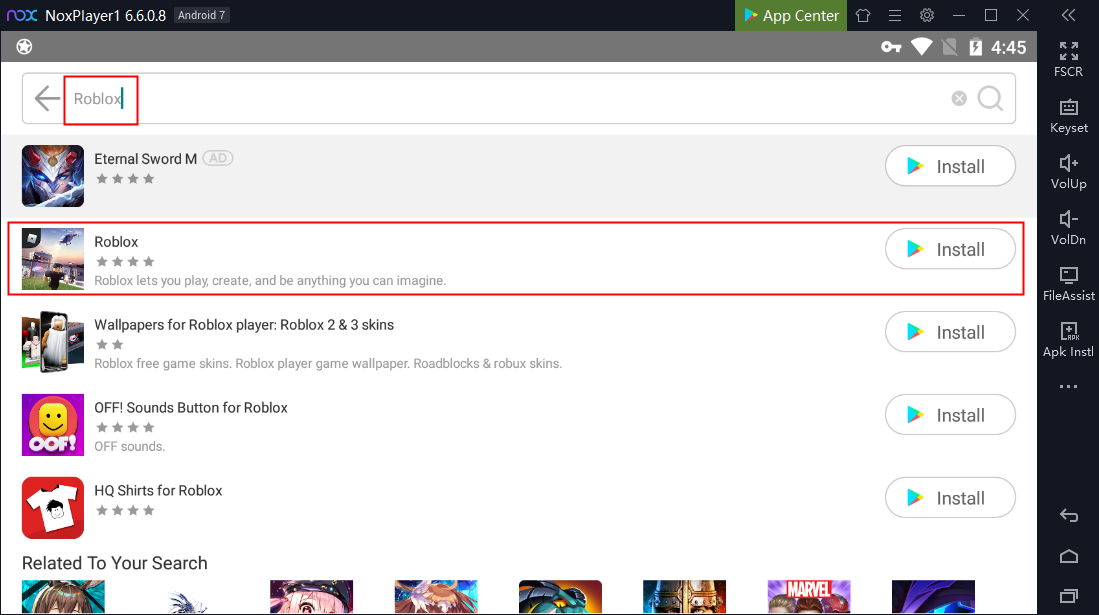This screenshot has height=615, width=1099.
Task: Click the 'Related To Your Search' heading
Action: 114,563
